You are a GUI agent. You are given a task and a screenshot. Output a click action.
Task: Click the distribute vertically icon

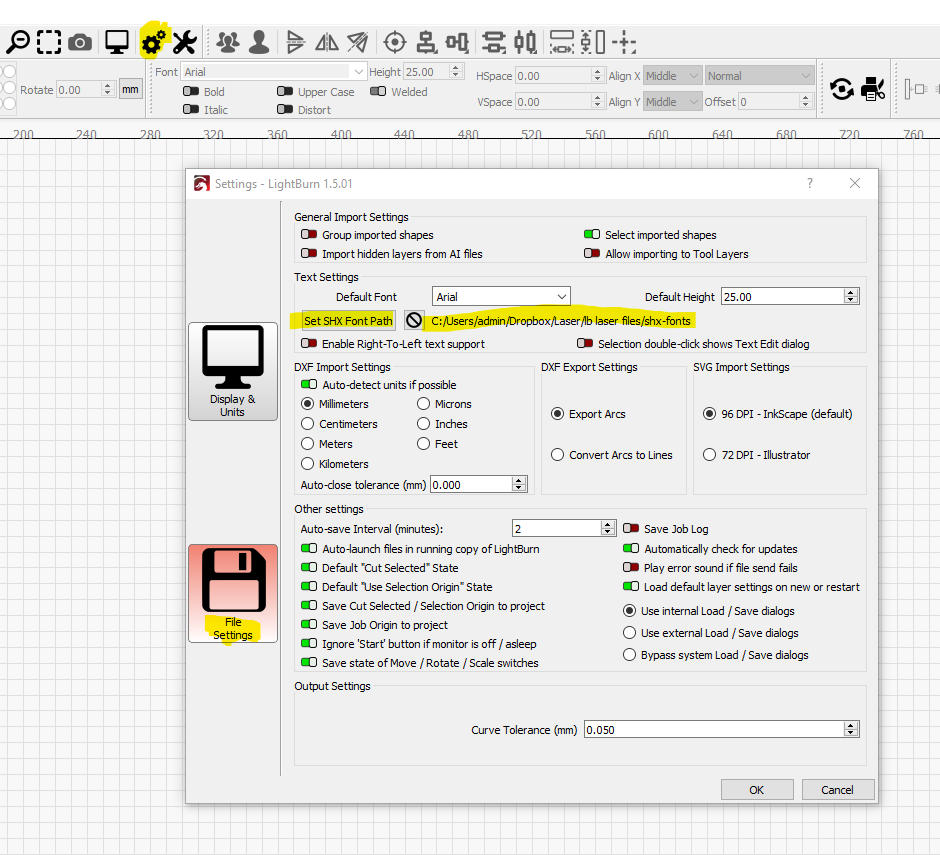pyautogui.click(x=494, y=42)
